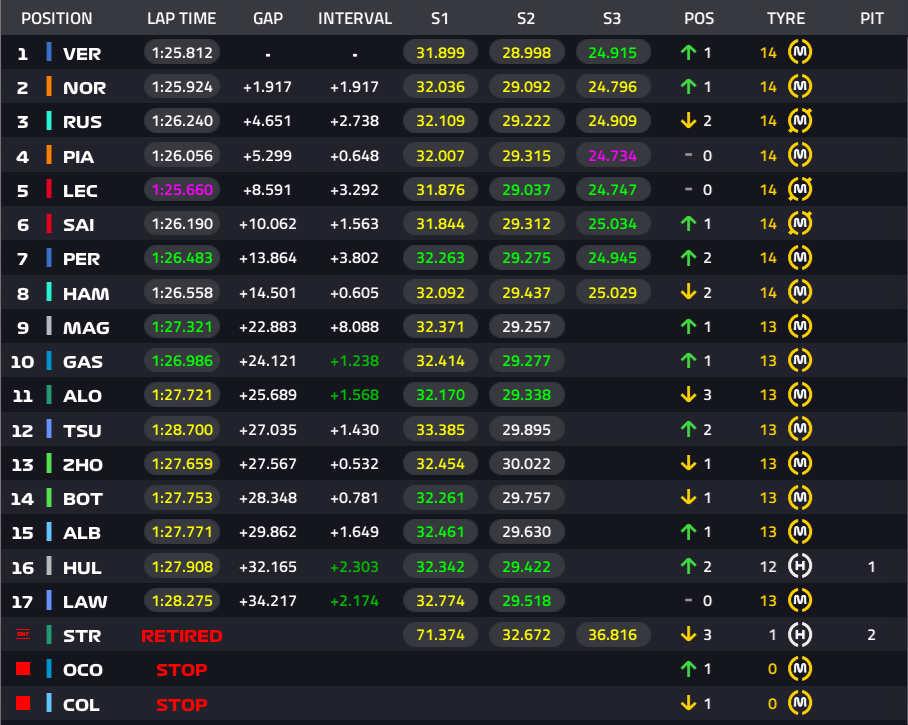Click the yellow down arrow in RUS row
Viewport: 908px width, 725px height.
(688, 120)
